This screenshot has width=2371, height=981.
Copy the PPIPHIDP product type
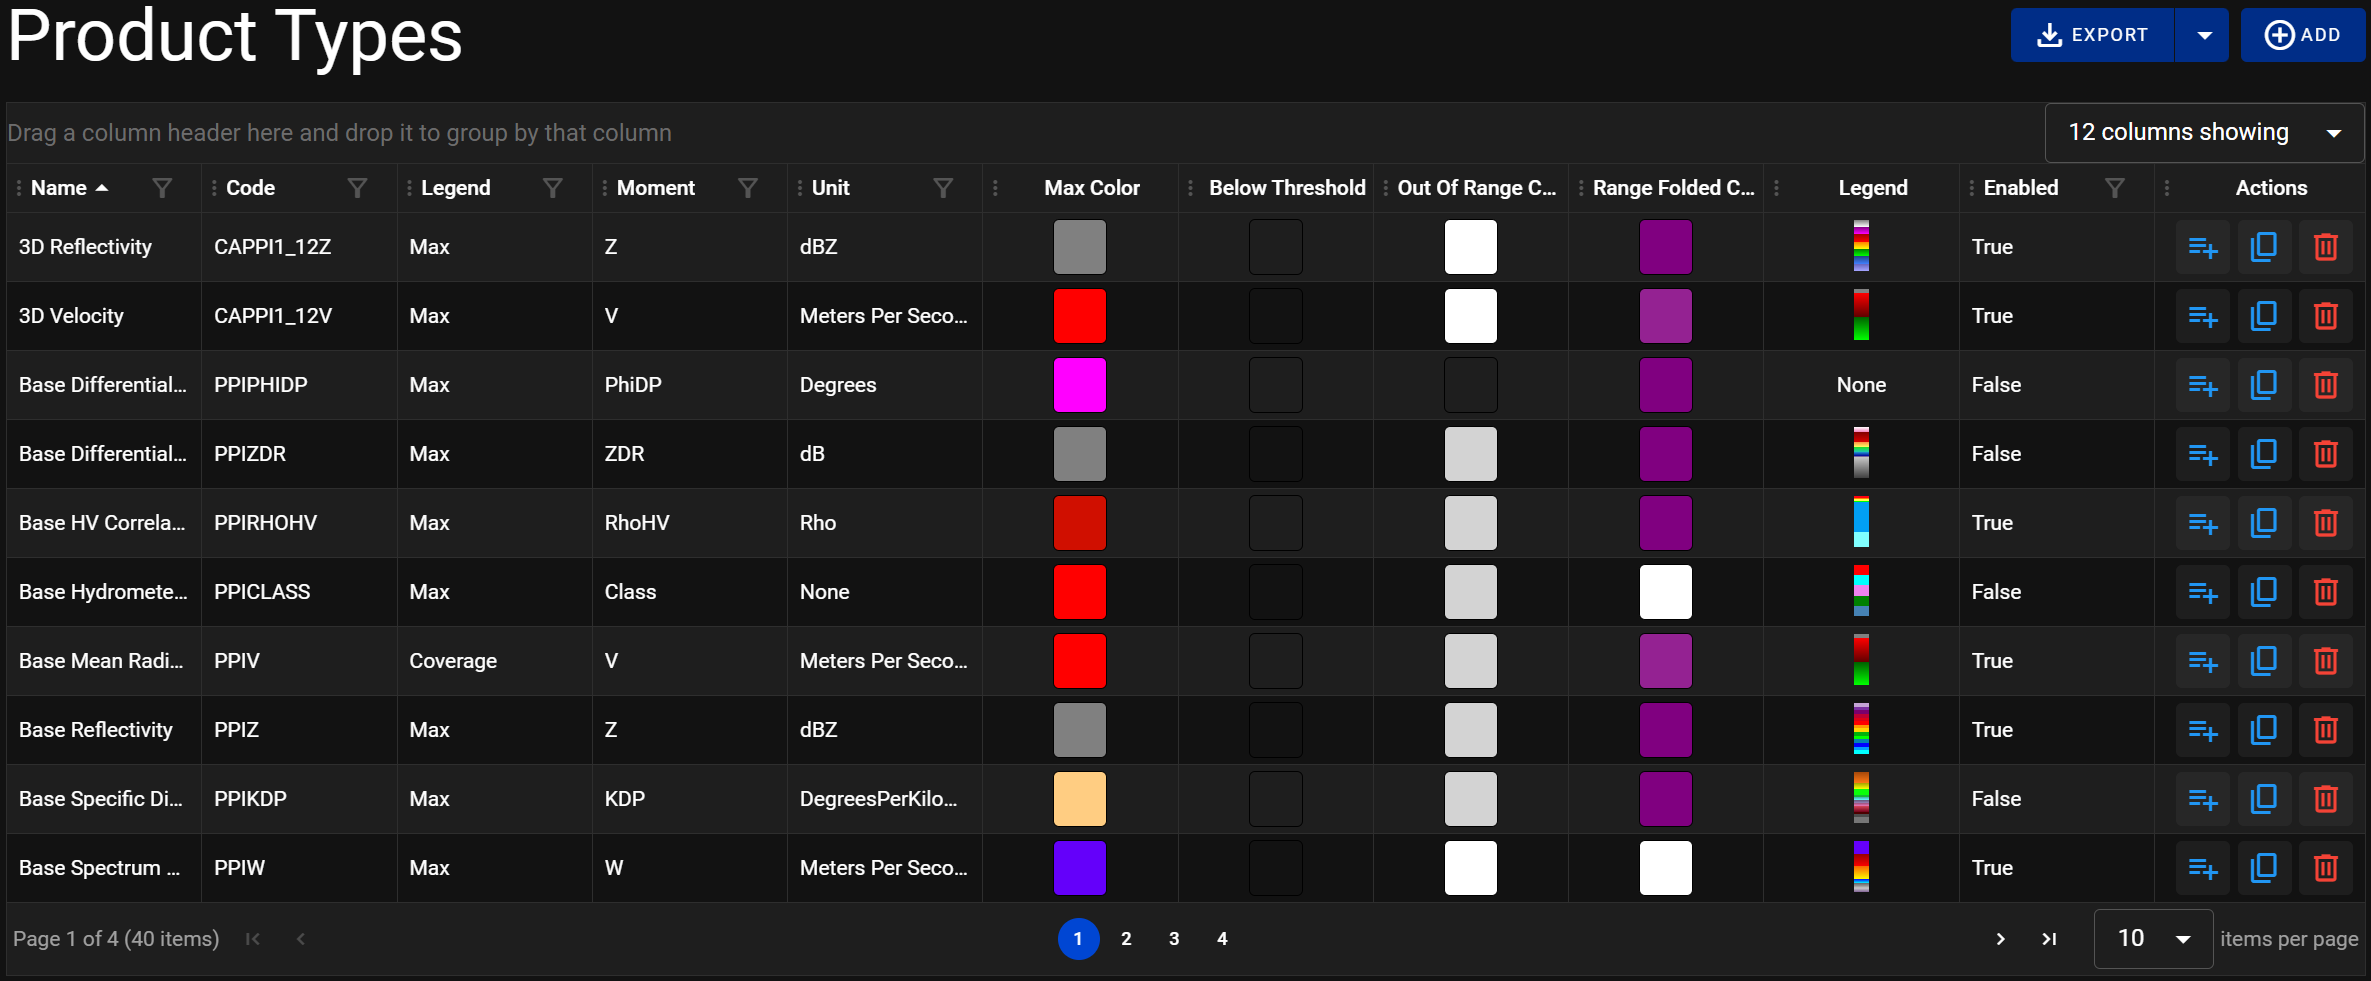[2264, 385]
